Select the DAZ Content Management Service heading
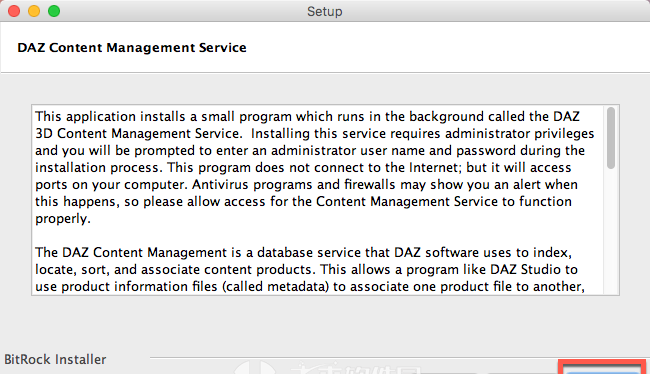The image size is (650, 374). (x=132, y=48)
